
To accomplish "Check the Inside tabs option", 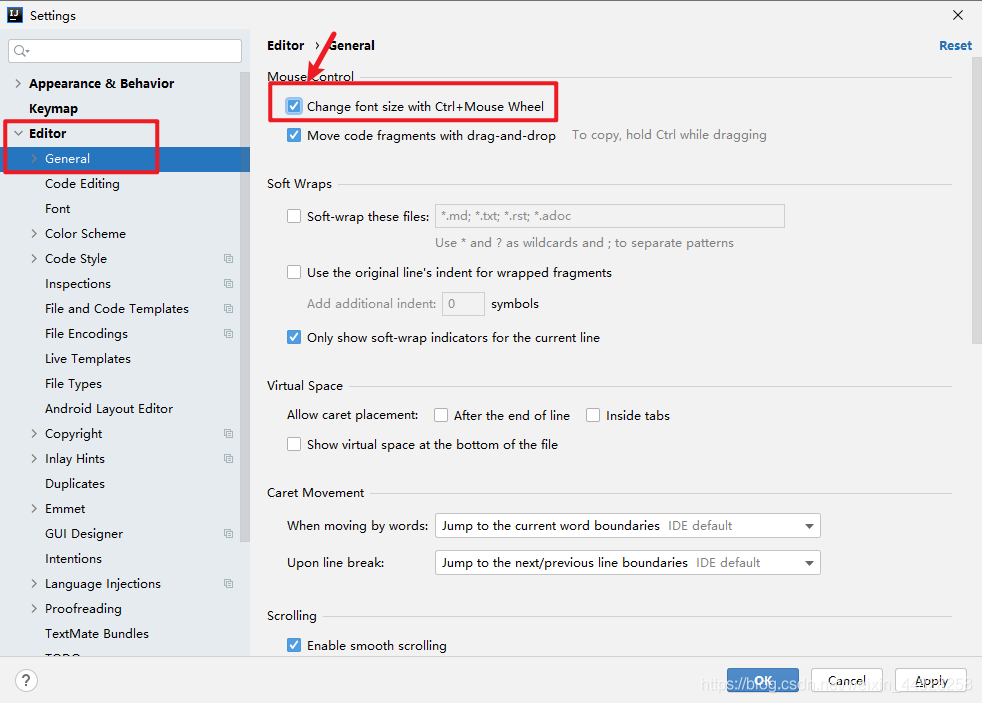I will point(593,415).
